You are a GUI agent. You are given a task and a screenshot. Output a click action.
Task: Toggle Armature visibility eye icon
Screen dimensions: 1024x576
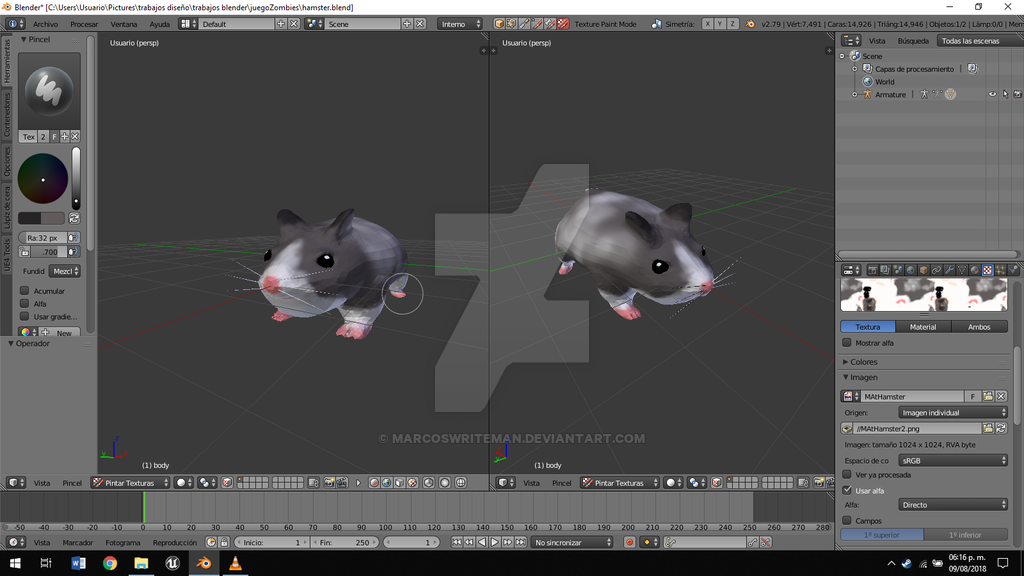[x=993, y=94]
